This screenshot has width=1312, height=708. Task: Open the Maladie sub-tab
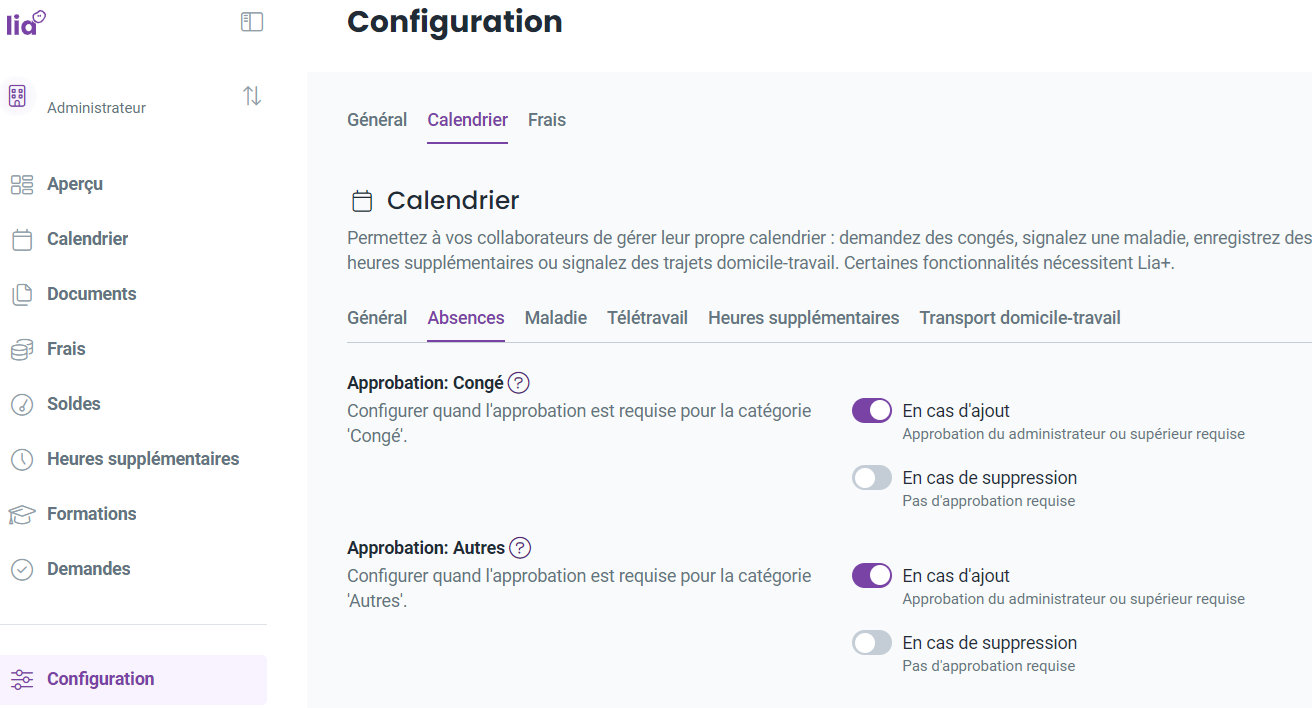556,318
